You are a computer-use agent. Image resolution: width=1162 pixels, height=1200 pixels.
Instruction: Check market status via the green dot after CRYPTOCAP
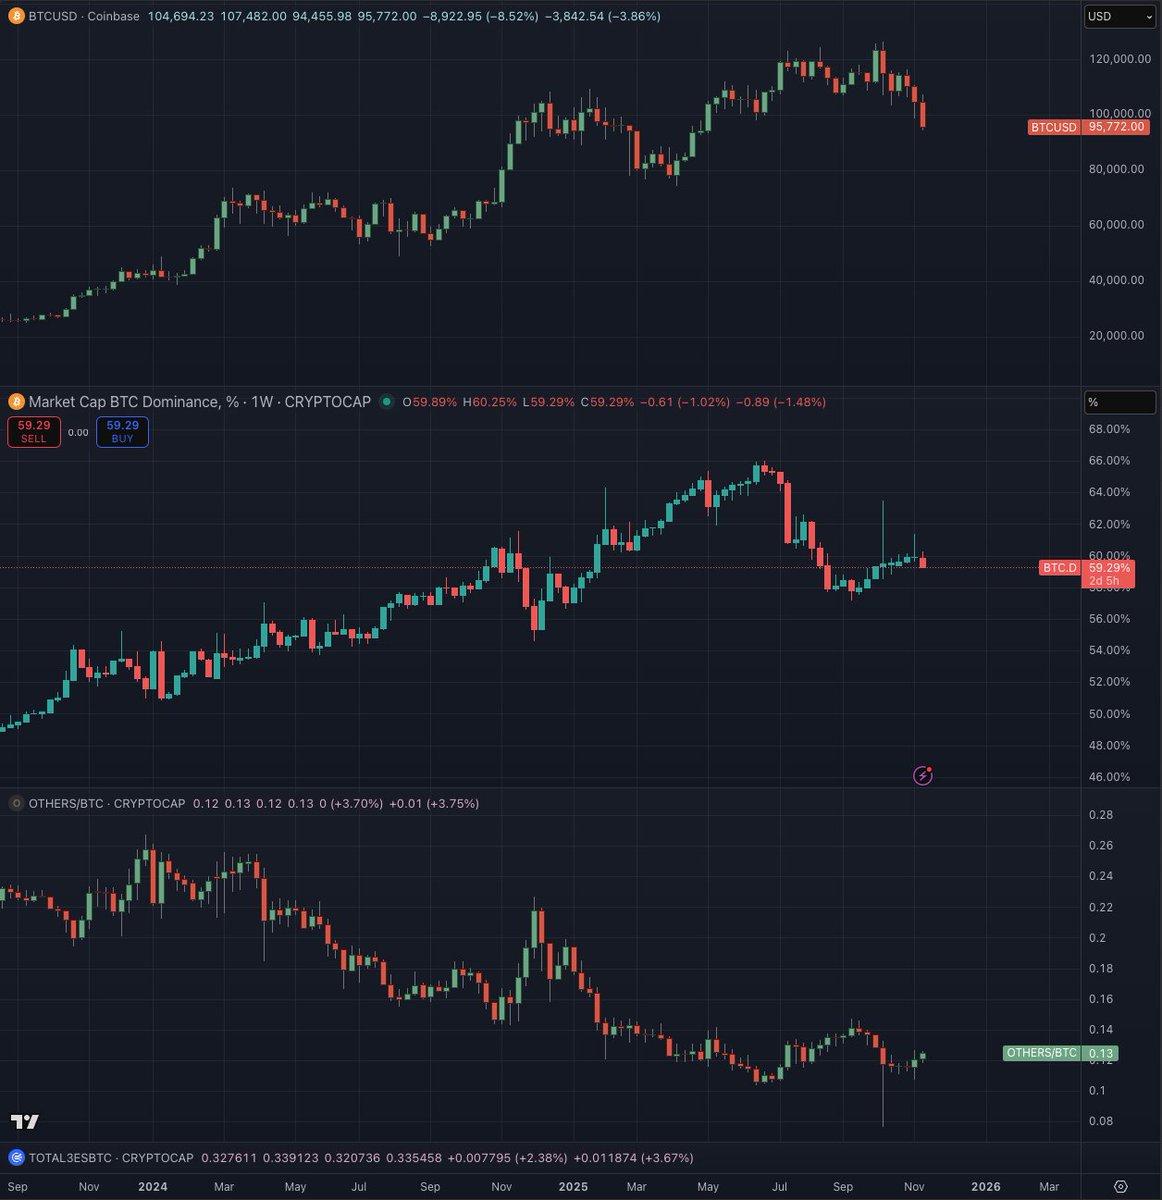click(x=385, y=402)
